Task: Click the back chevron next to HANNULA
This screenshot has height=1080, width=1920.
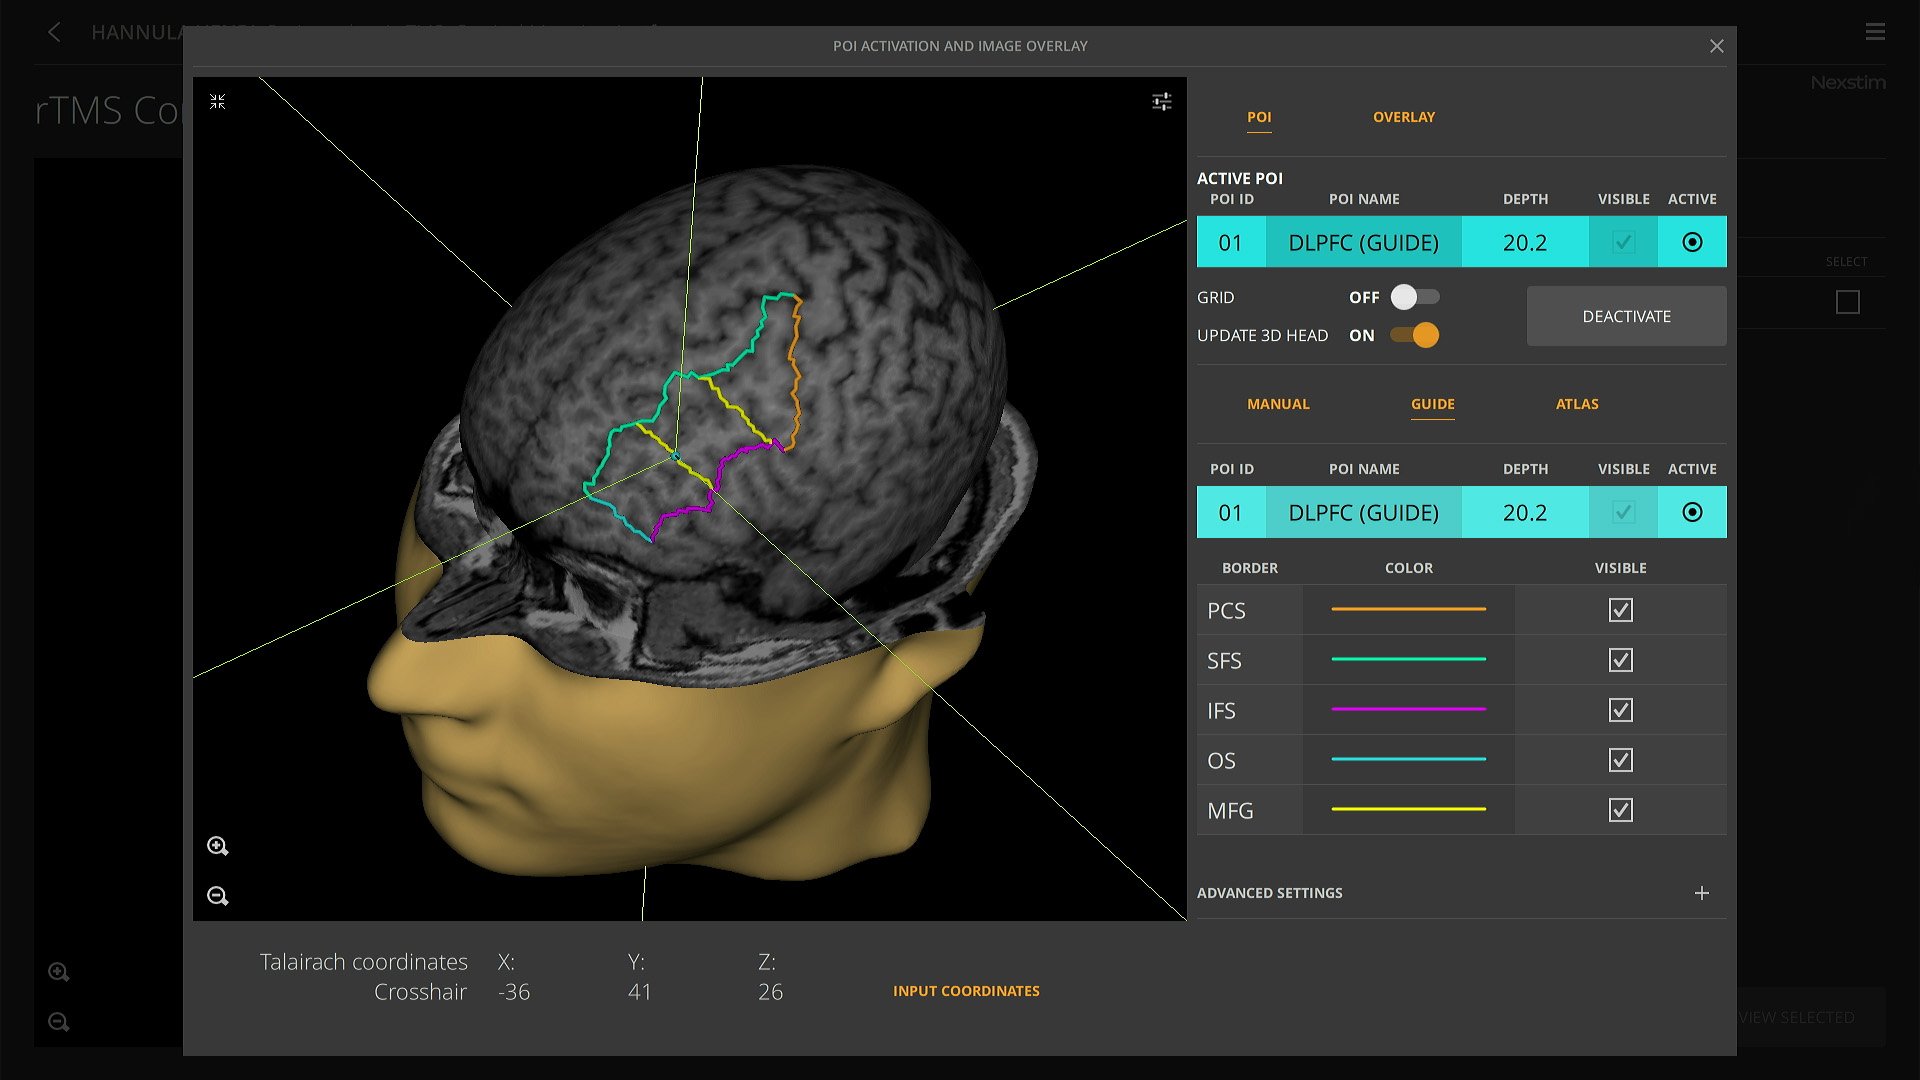Action: point(53,33)
